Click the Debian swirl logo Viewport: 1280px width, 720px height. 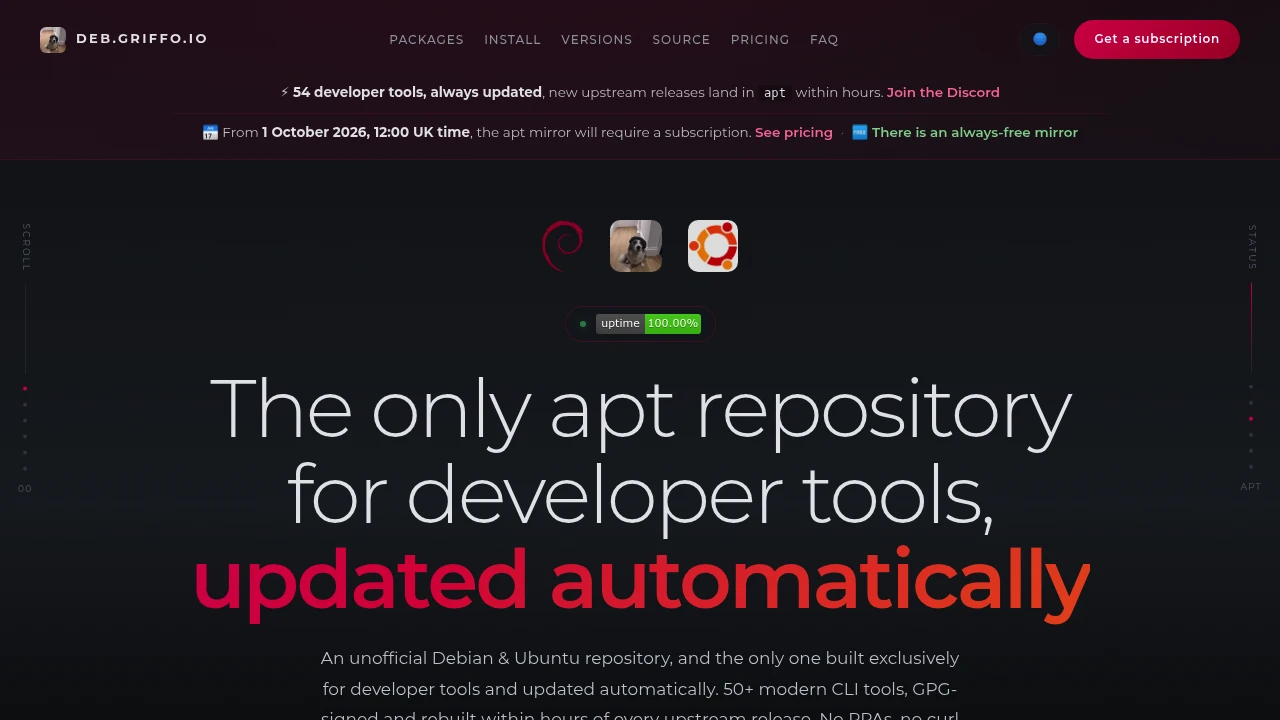pos(563,246)
